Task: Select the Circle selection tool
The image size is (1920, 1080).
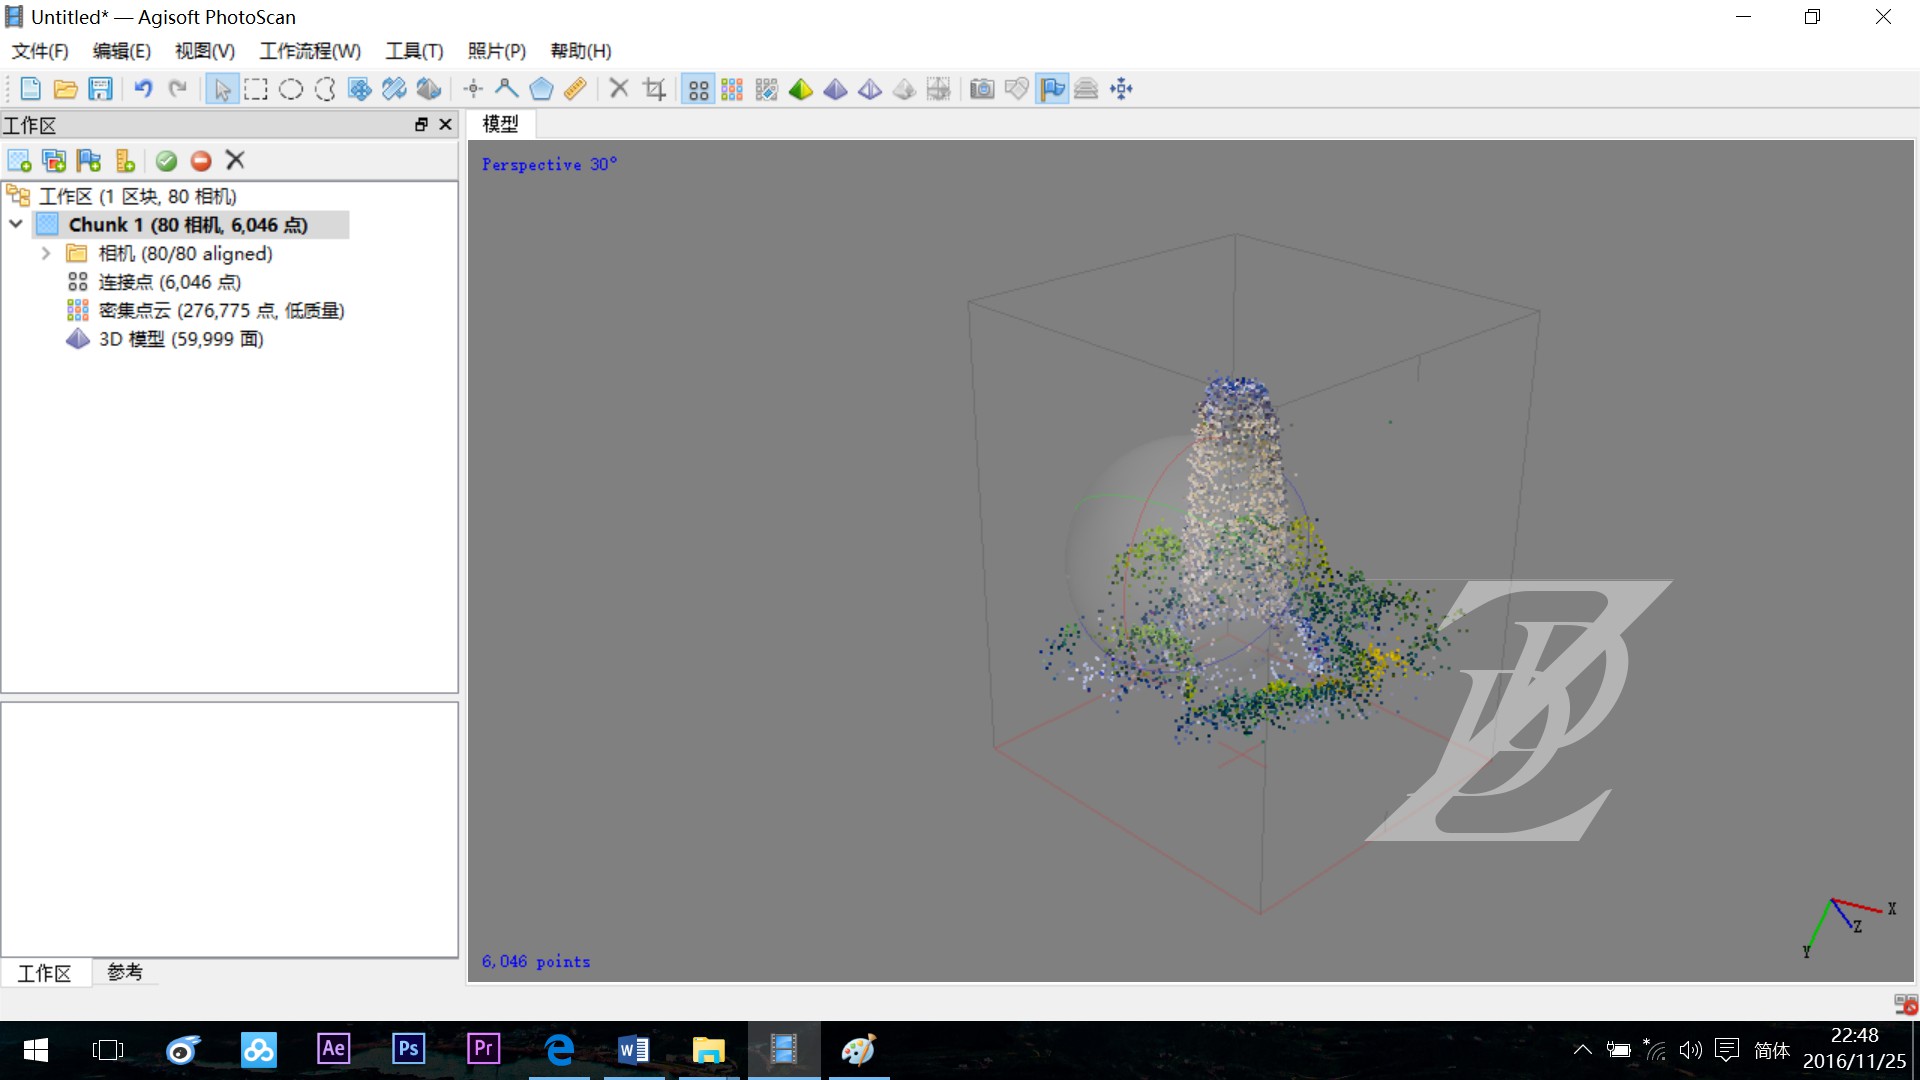Action: click(x=291, y=89)
